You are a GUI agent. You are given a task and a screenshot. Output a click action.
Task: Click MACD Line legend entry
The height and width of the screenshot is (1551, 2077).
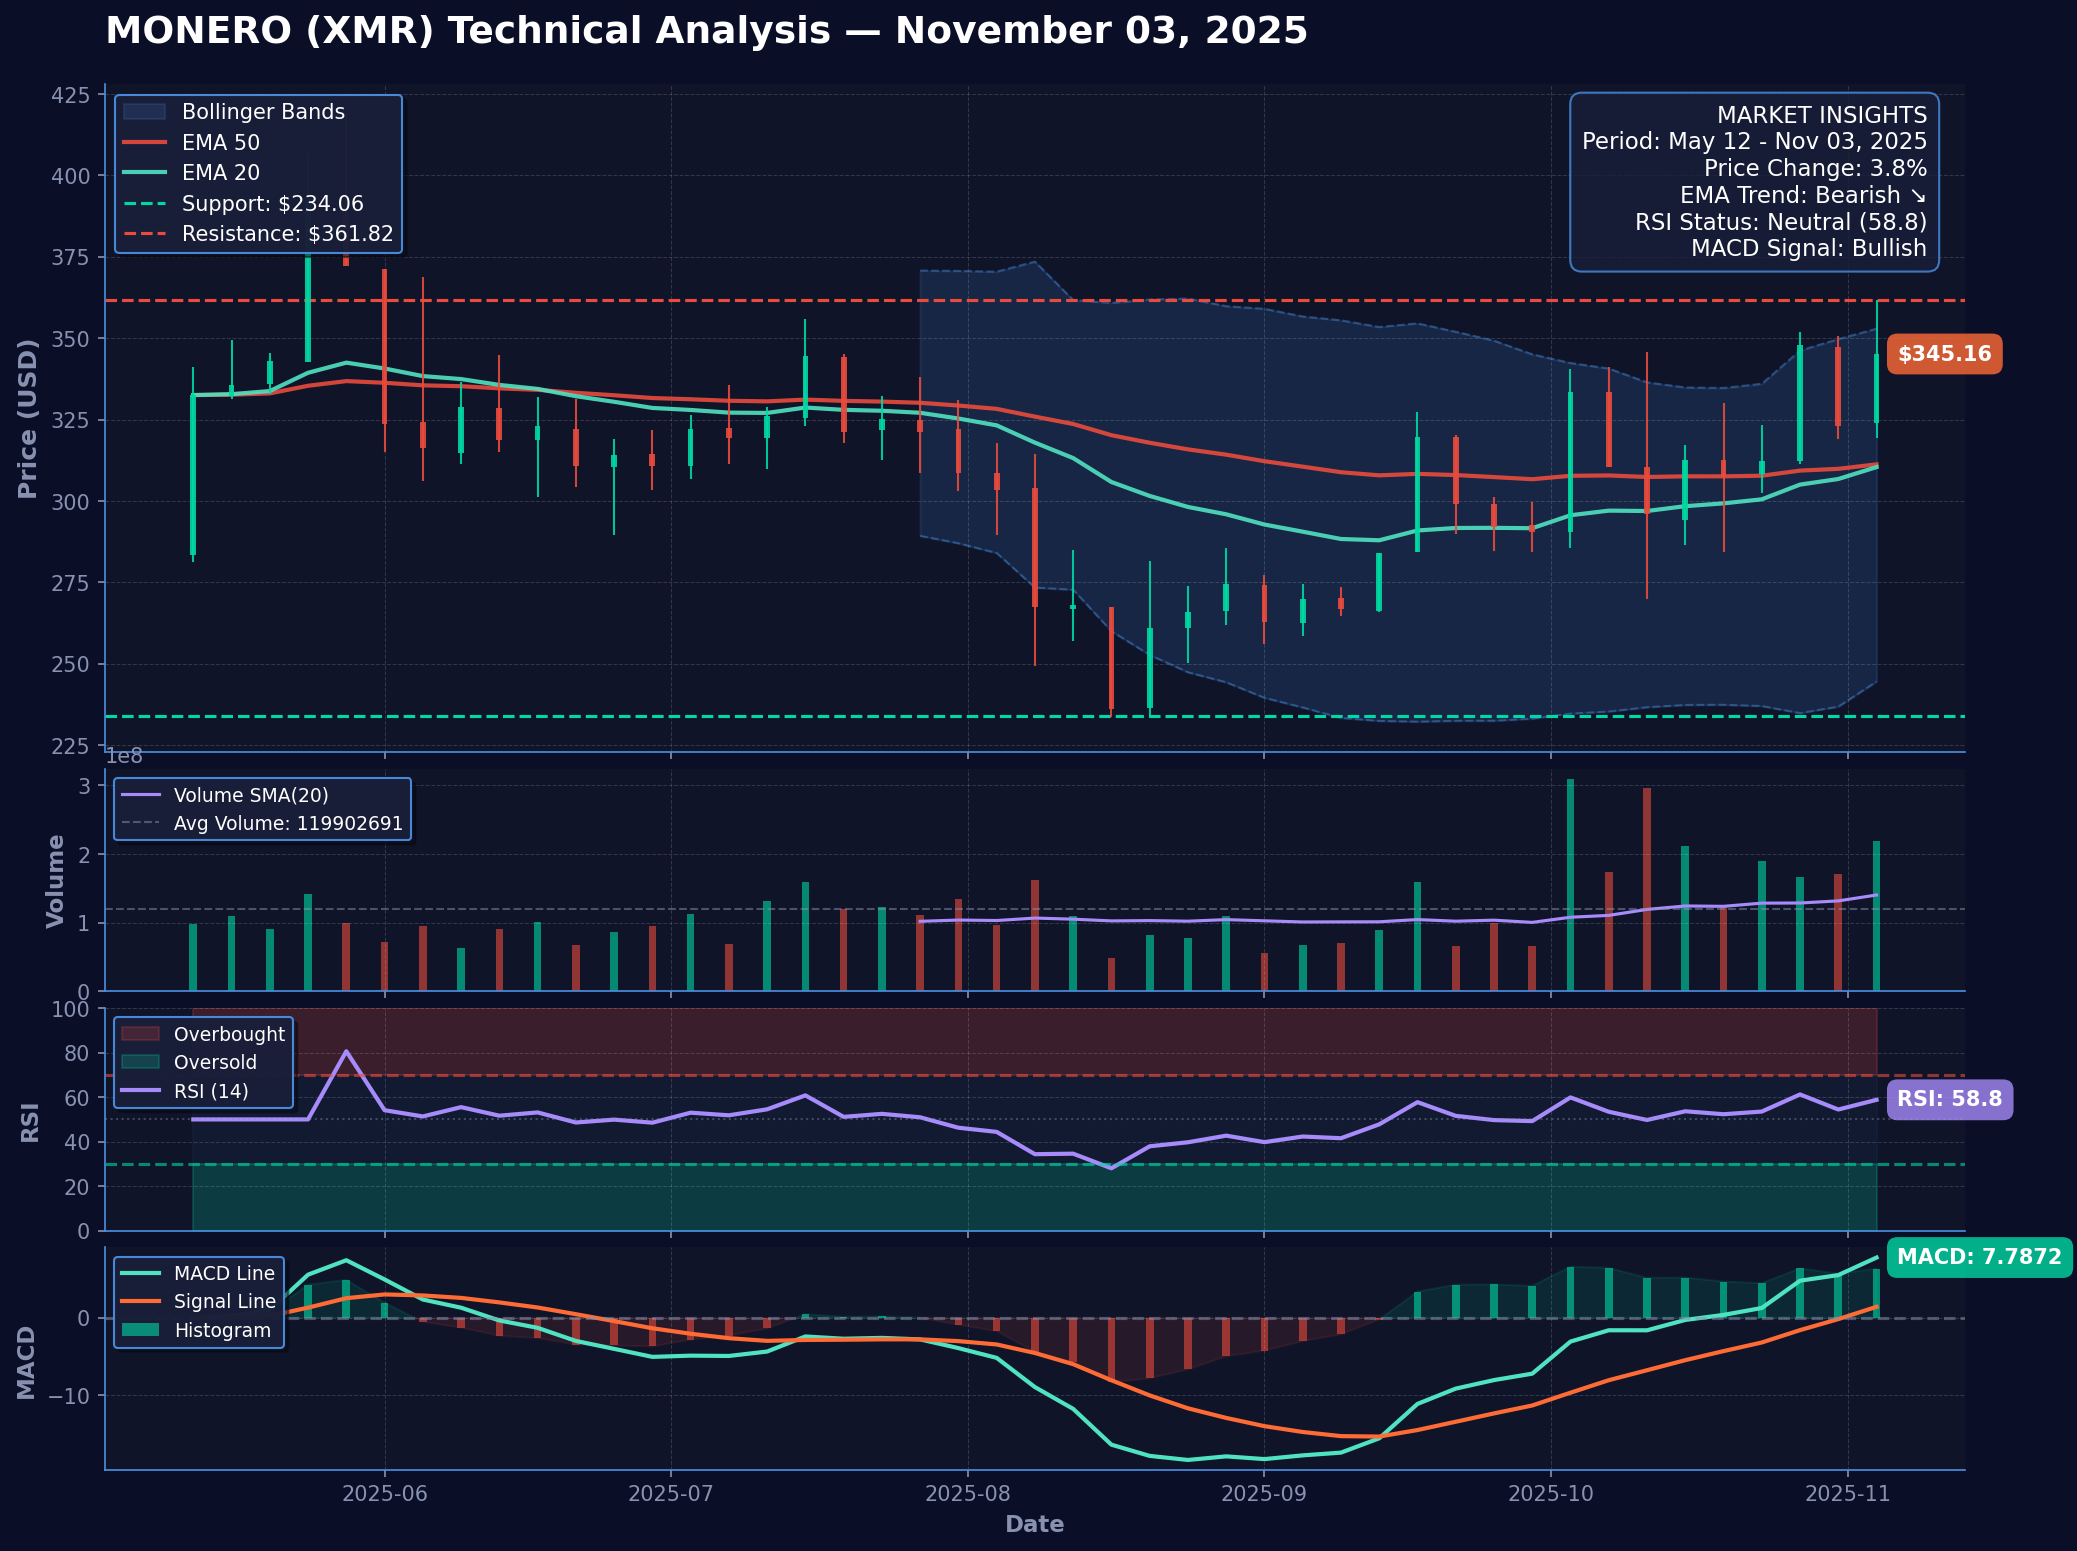tap(223, 1273)
